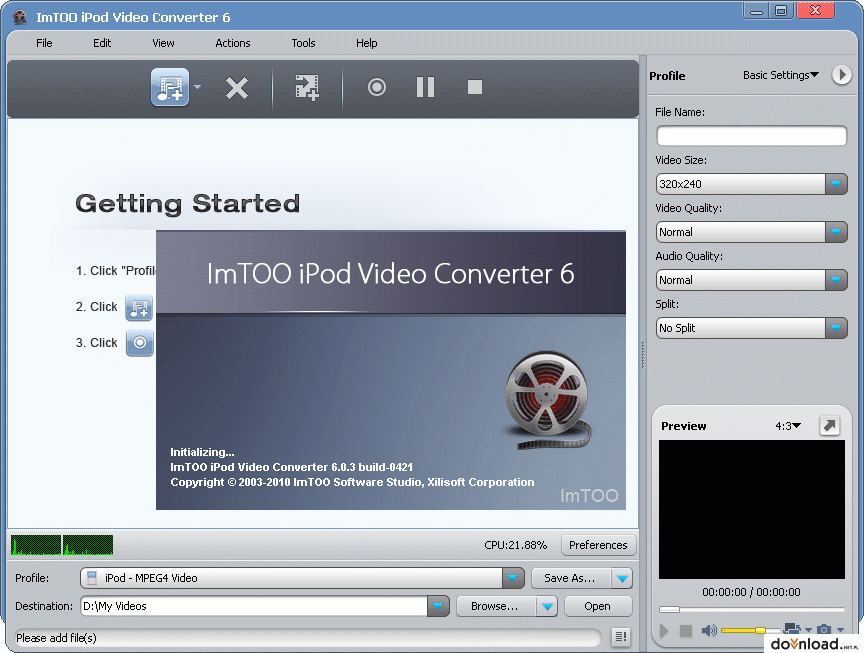864x653 pixels.
Task: Click the Add Profile toolbar icon
Action: click(x=307, y=87)
